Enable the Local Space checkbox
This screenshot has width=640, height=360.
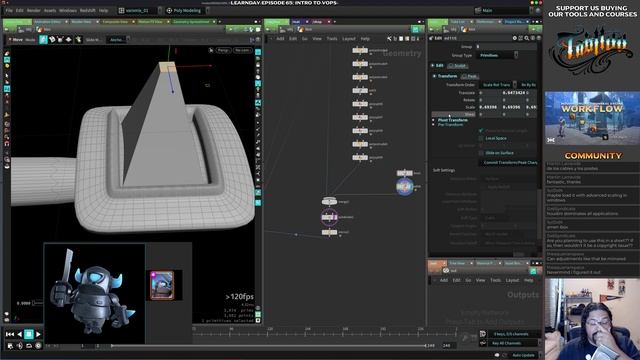pos(481,138)
